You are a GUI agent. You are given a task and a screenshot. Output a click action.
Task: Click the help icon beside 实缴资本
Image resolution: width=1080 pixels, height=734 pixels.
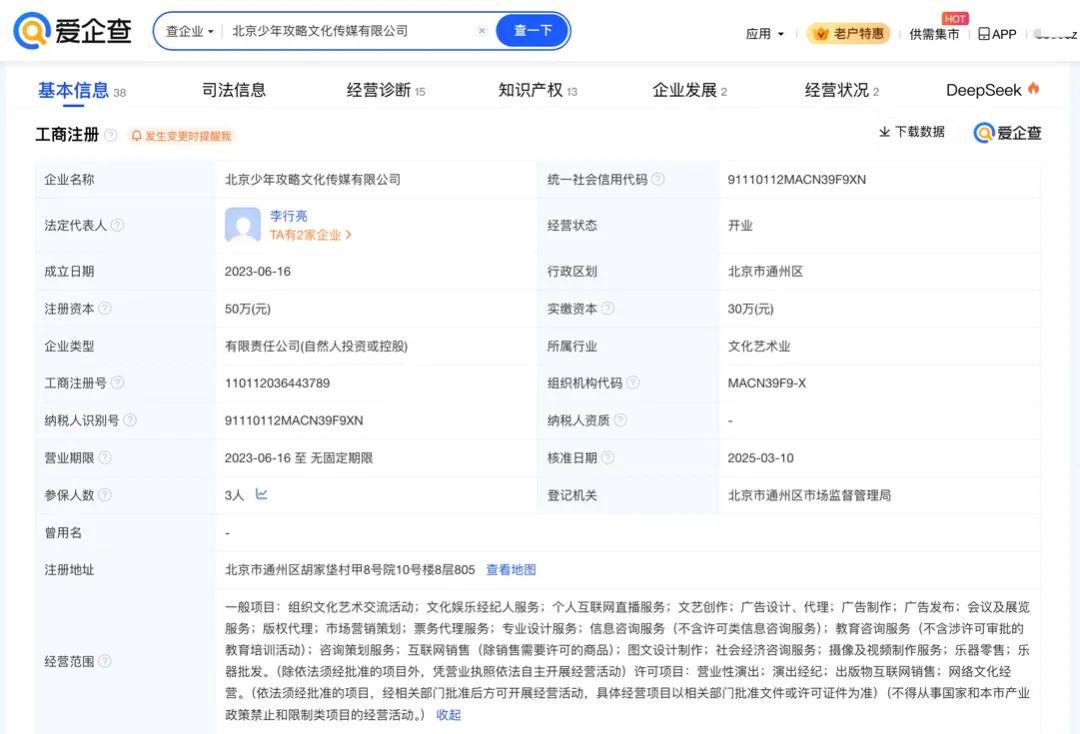coord(608,308)
